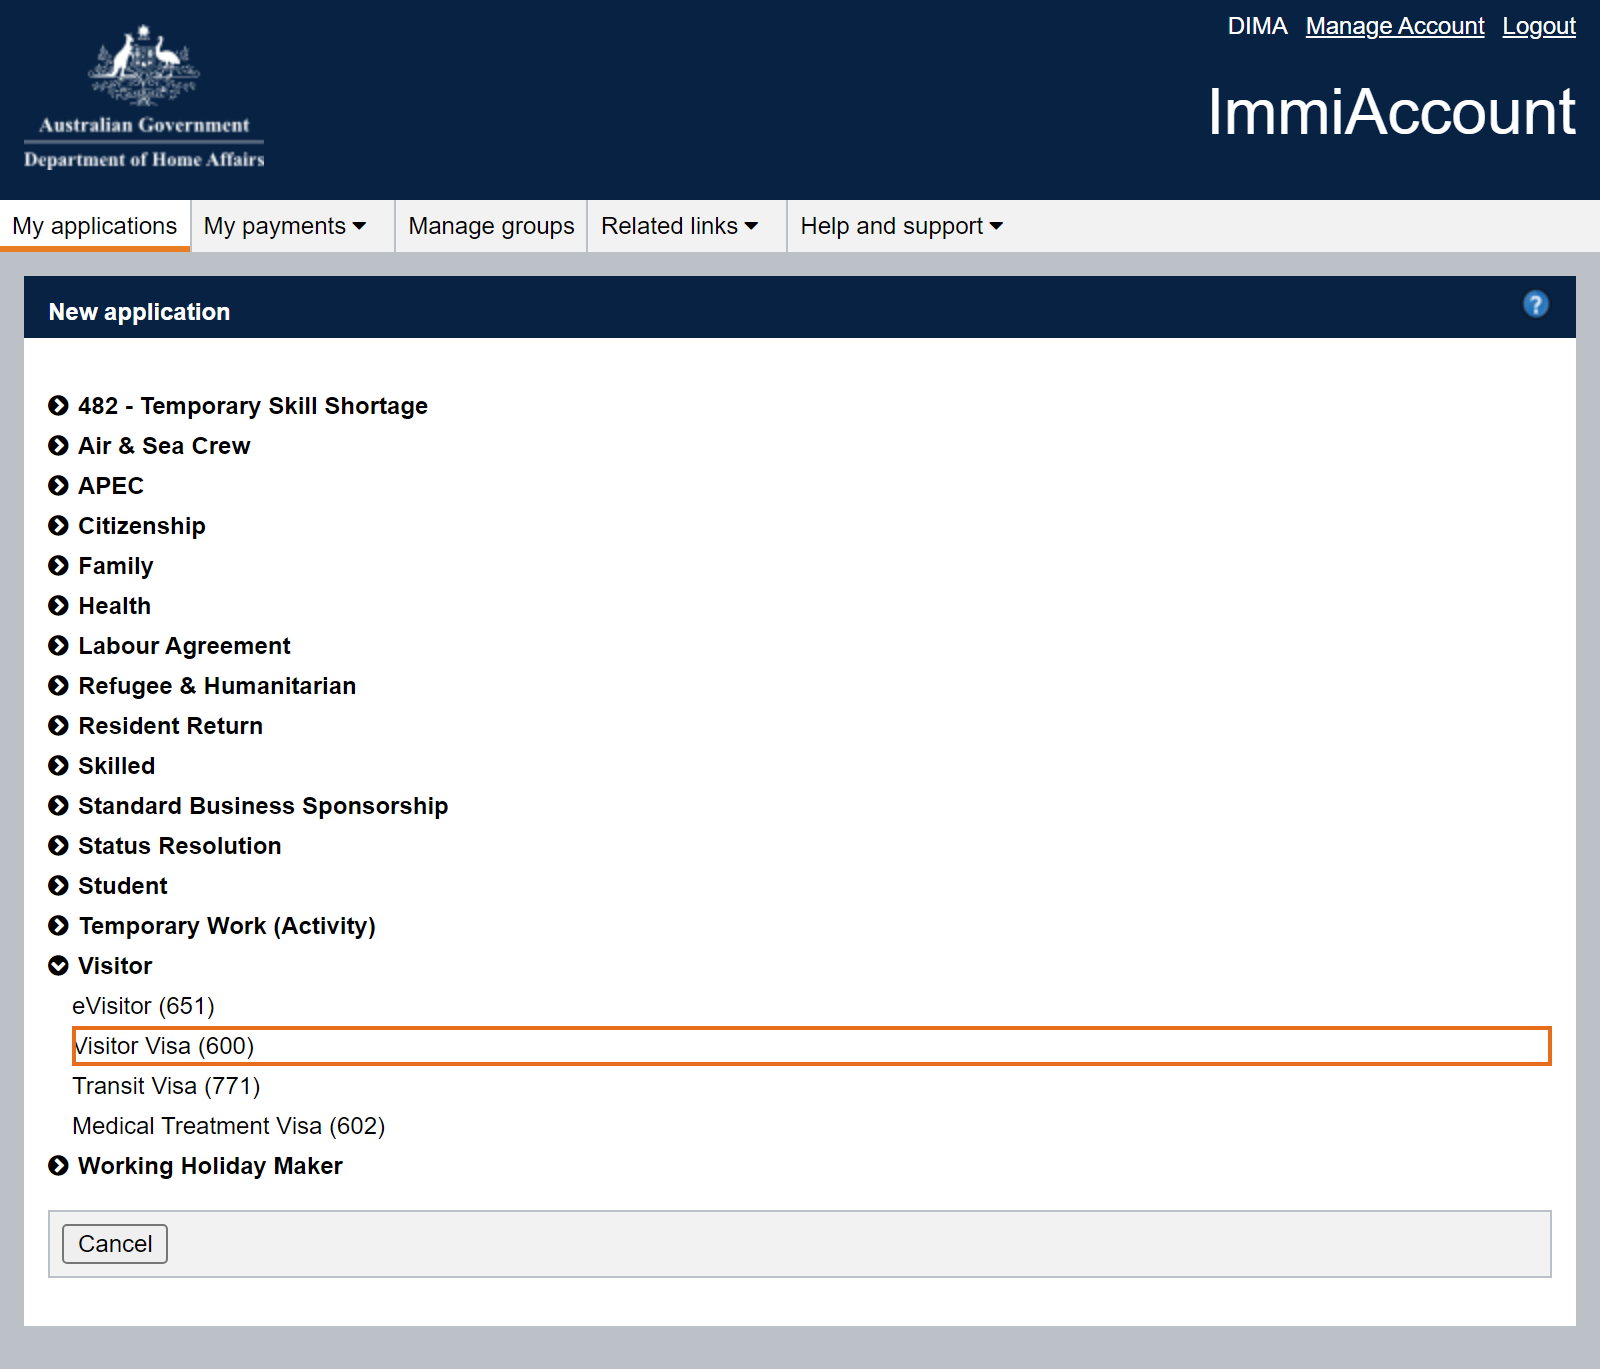Expand Temporary Work (Activity) arrow

[x=58, y=926]
